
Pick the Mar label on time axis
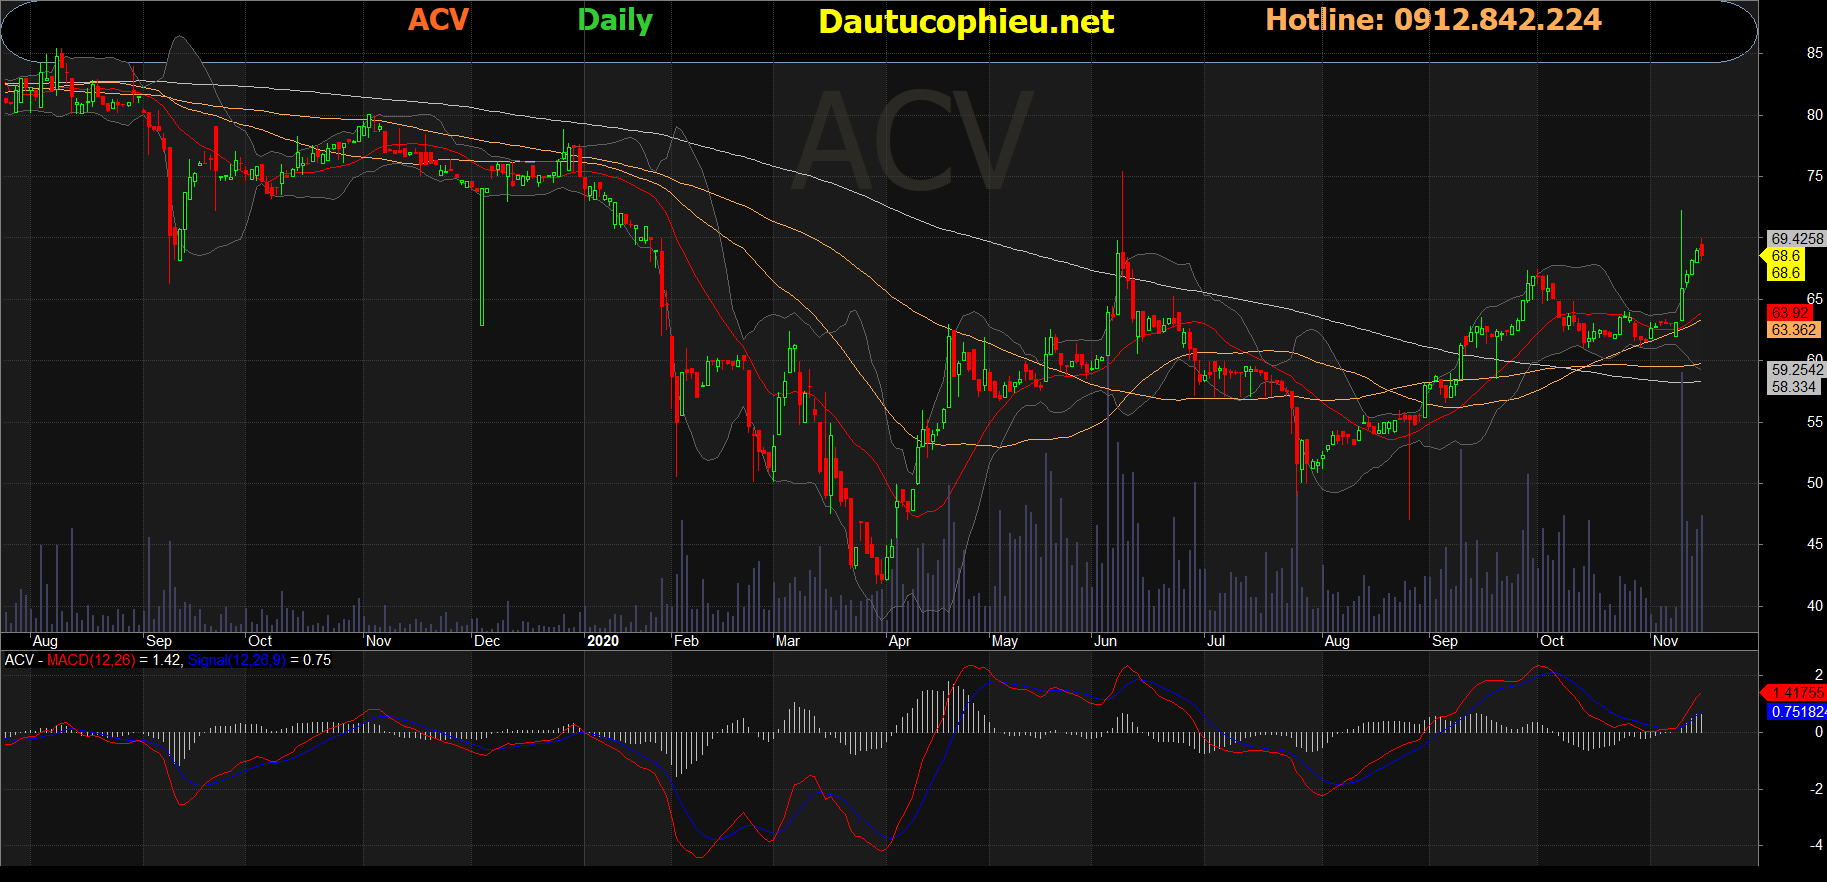(787, 641)
